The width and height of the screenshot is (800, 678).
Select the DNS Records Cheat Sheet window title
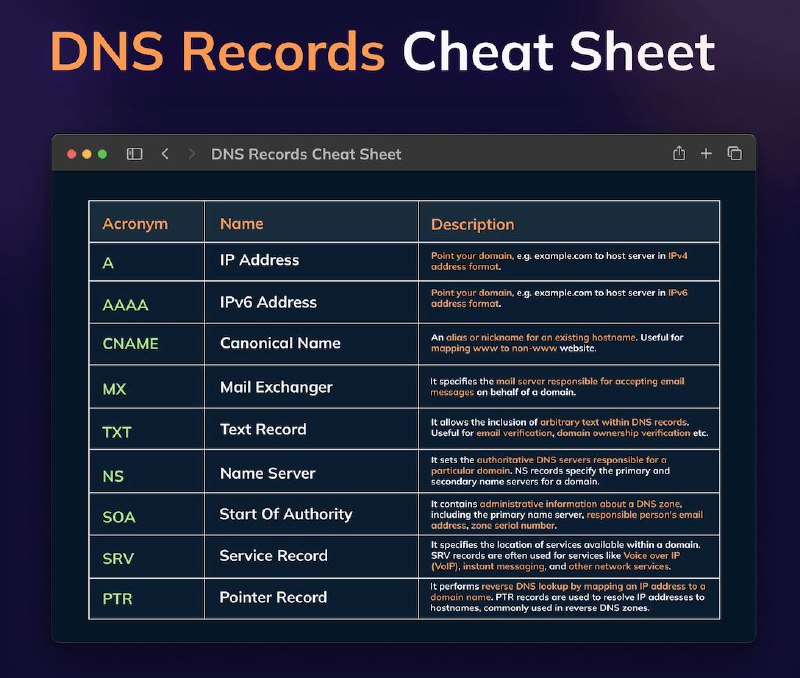tap(306, 154)
